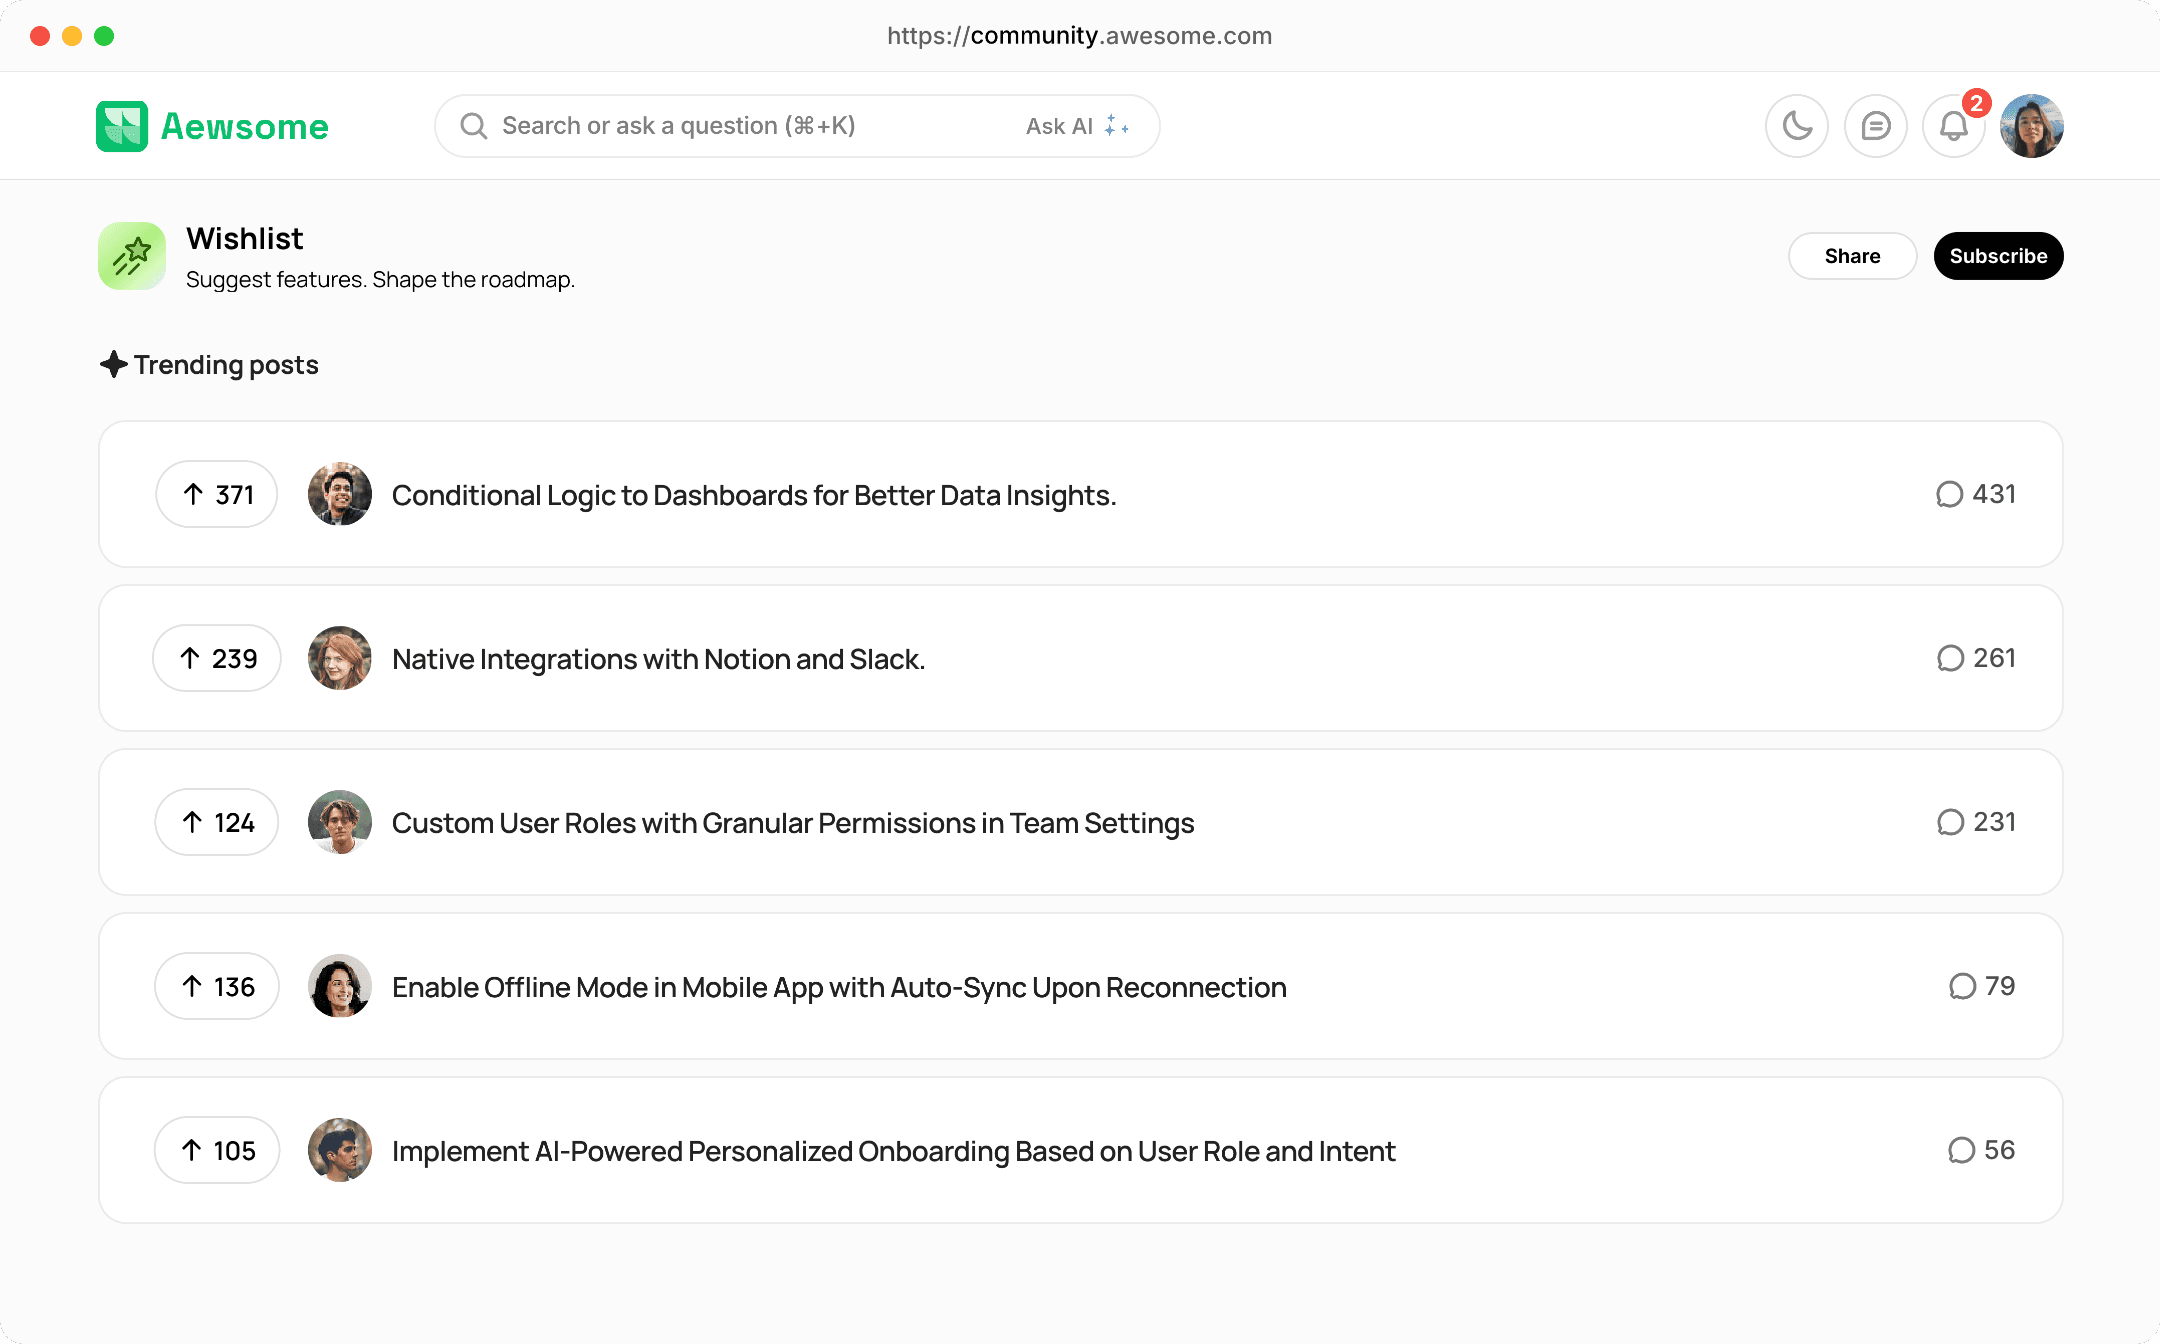The image size is (2160, 1344).
Task: Toggle dark mode with moon icon
Action: [1796, 126]
